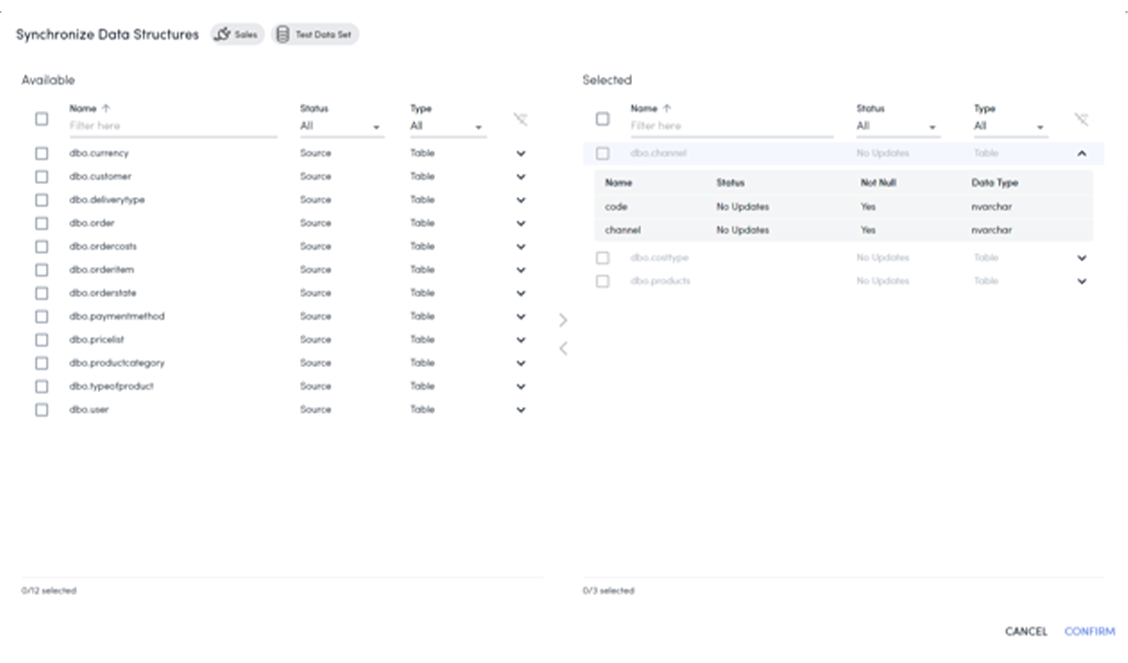Image resolution: width=1128 pixels, height=663 pixels.
Task: Click the move-right arrow between panels
Action: pyautogui.click(x=563, y=320)
